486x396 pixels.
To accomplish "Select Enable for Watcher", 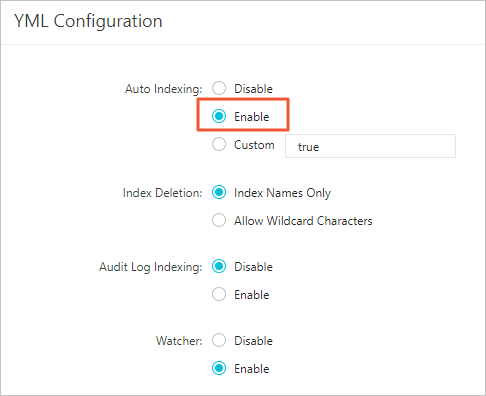I will click(x=219, y=368).
